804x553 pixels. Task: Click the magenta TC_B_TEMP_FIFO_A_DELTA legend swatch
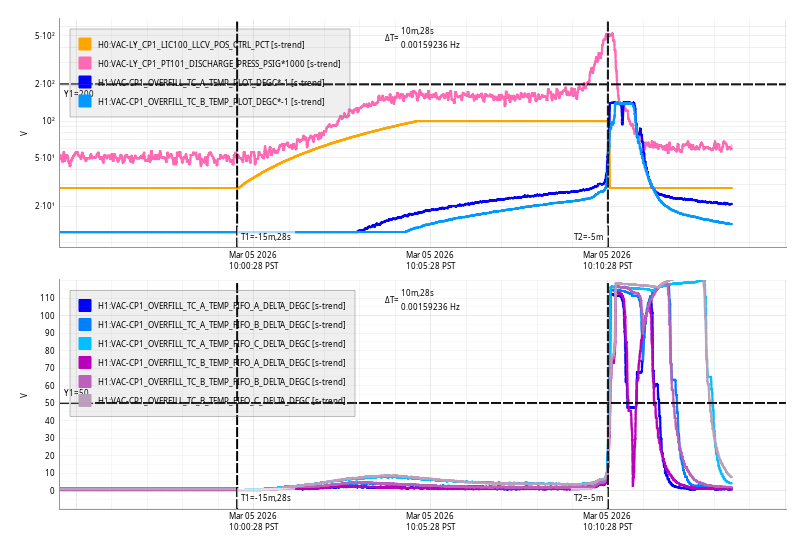click(x=85, y=362)
